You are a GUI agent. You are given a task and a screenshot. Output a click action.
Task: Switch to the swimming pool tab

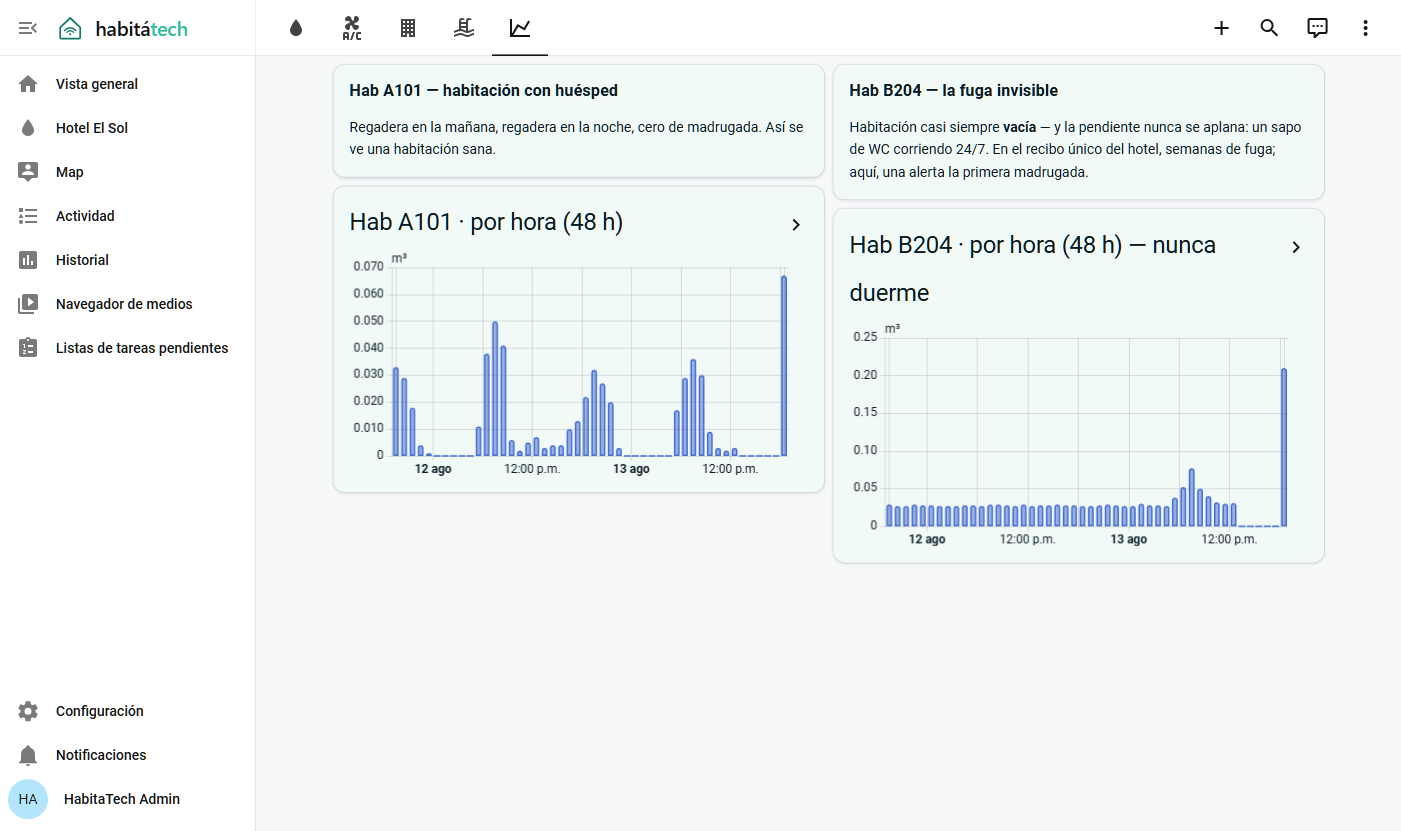click(463, 28)
